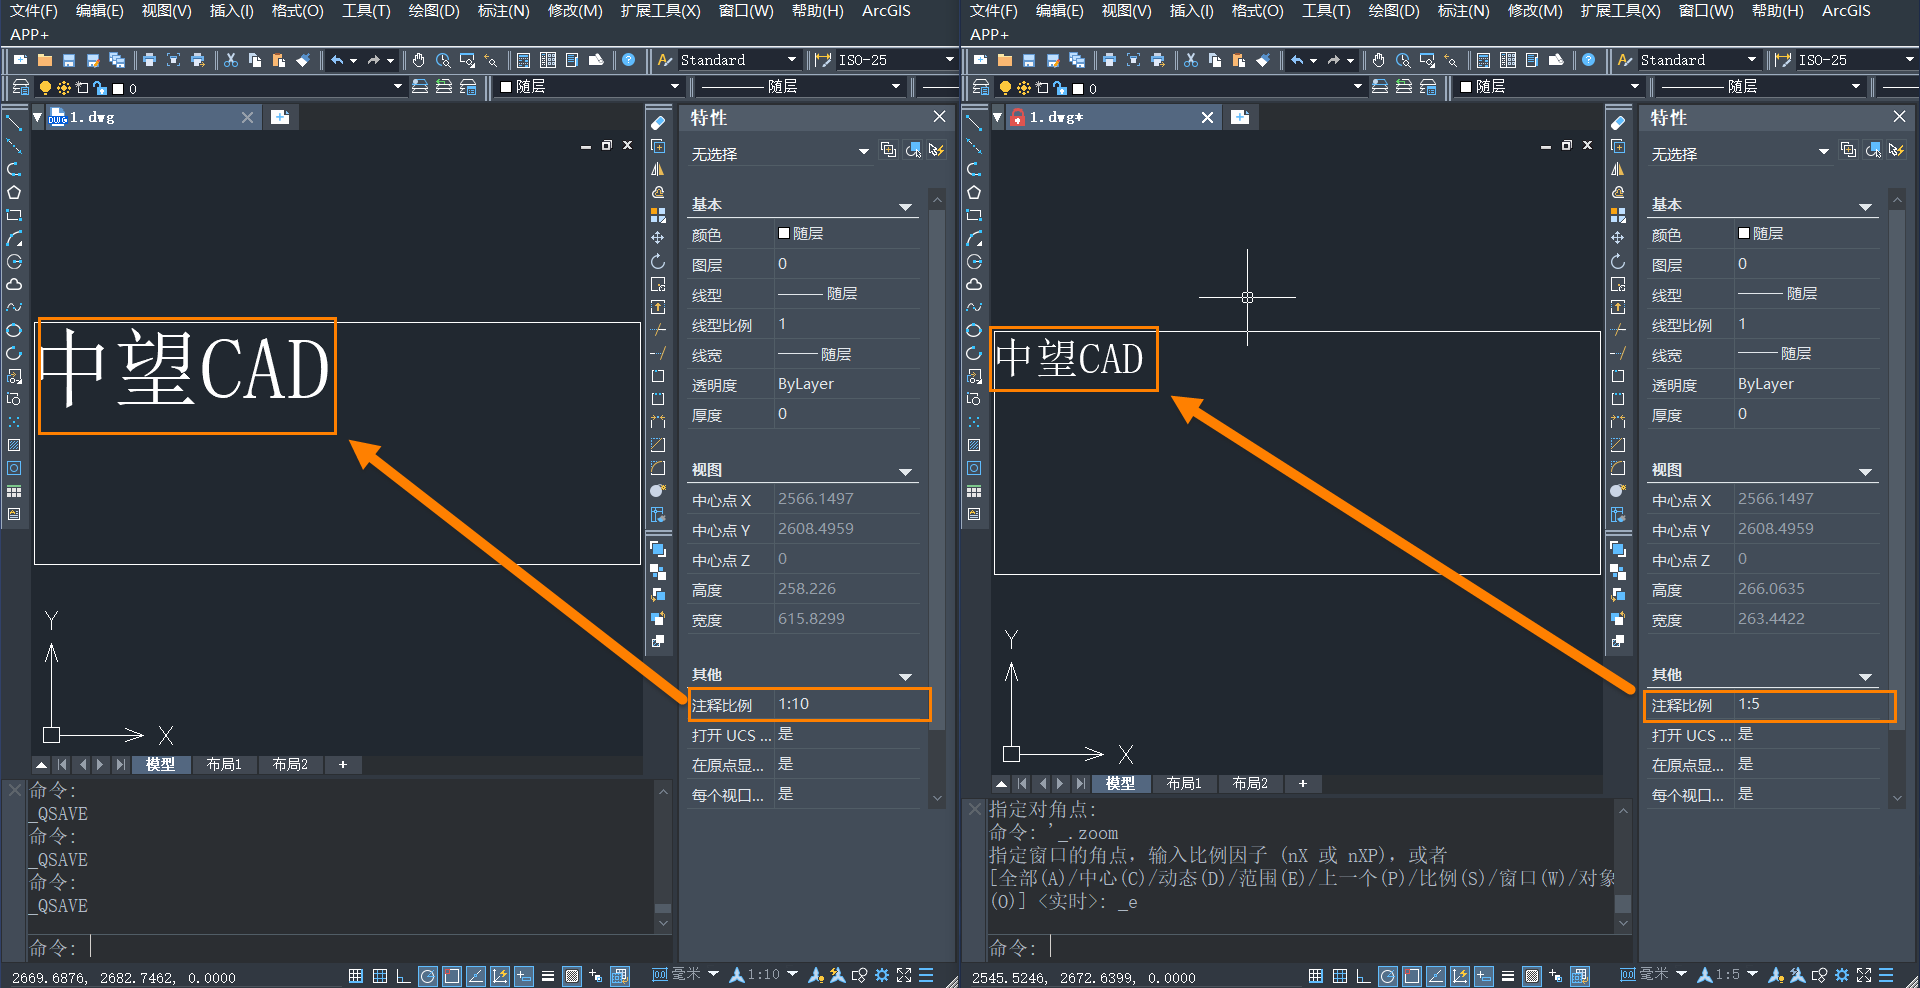Click the Zoom Realtime icon in right window toolbar
This screenshot has height=988, width=1920.
coord(1403,60)
